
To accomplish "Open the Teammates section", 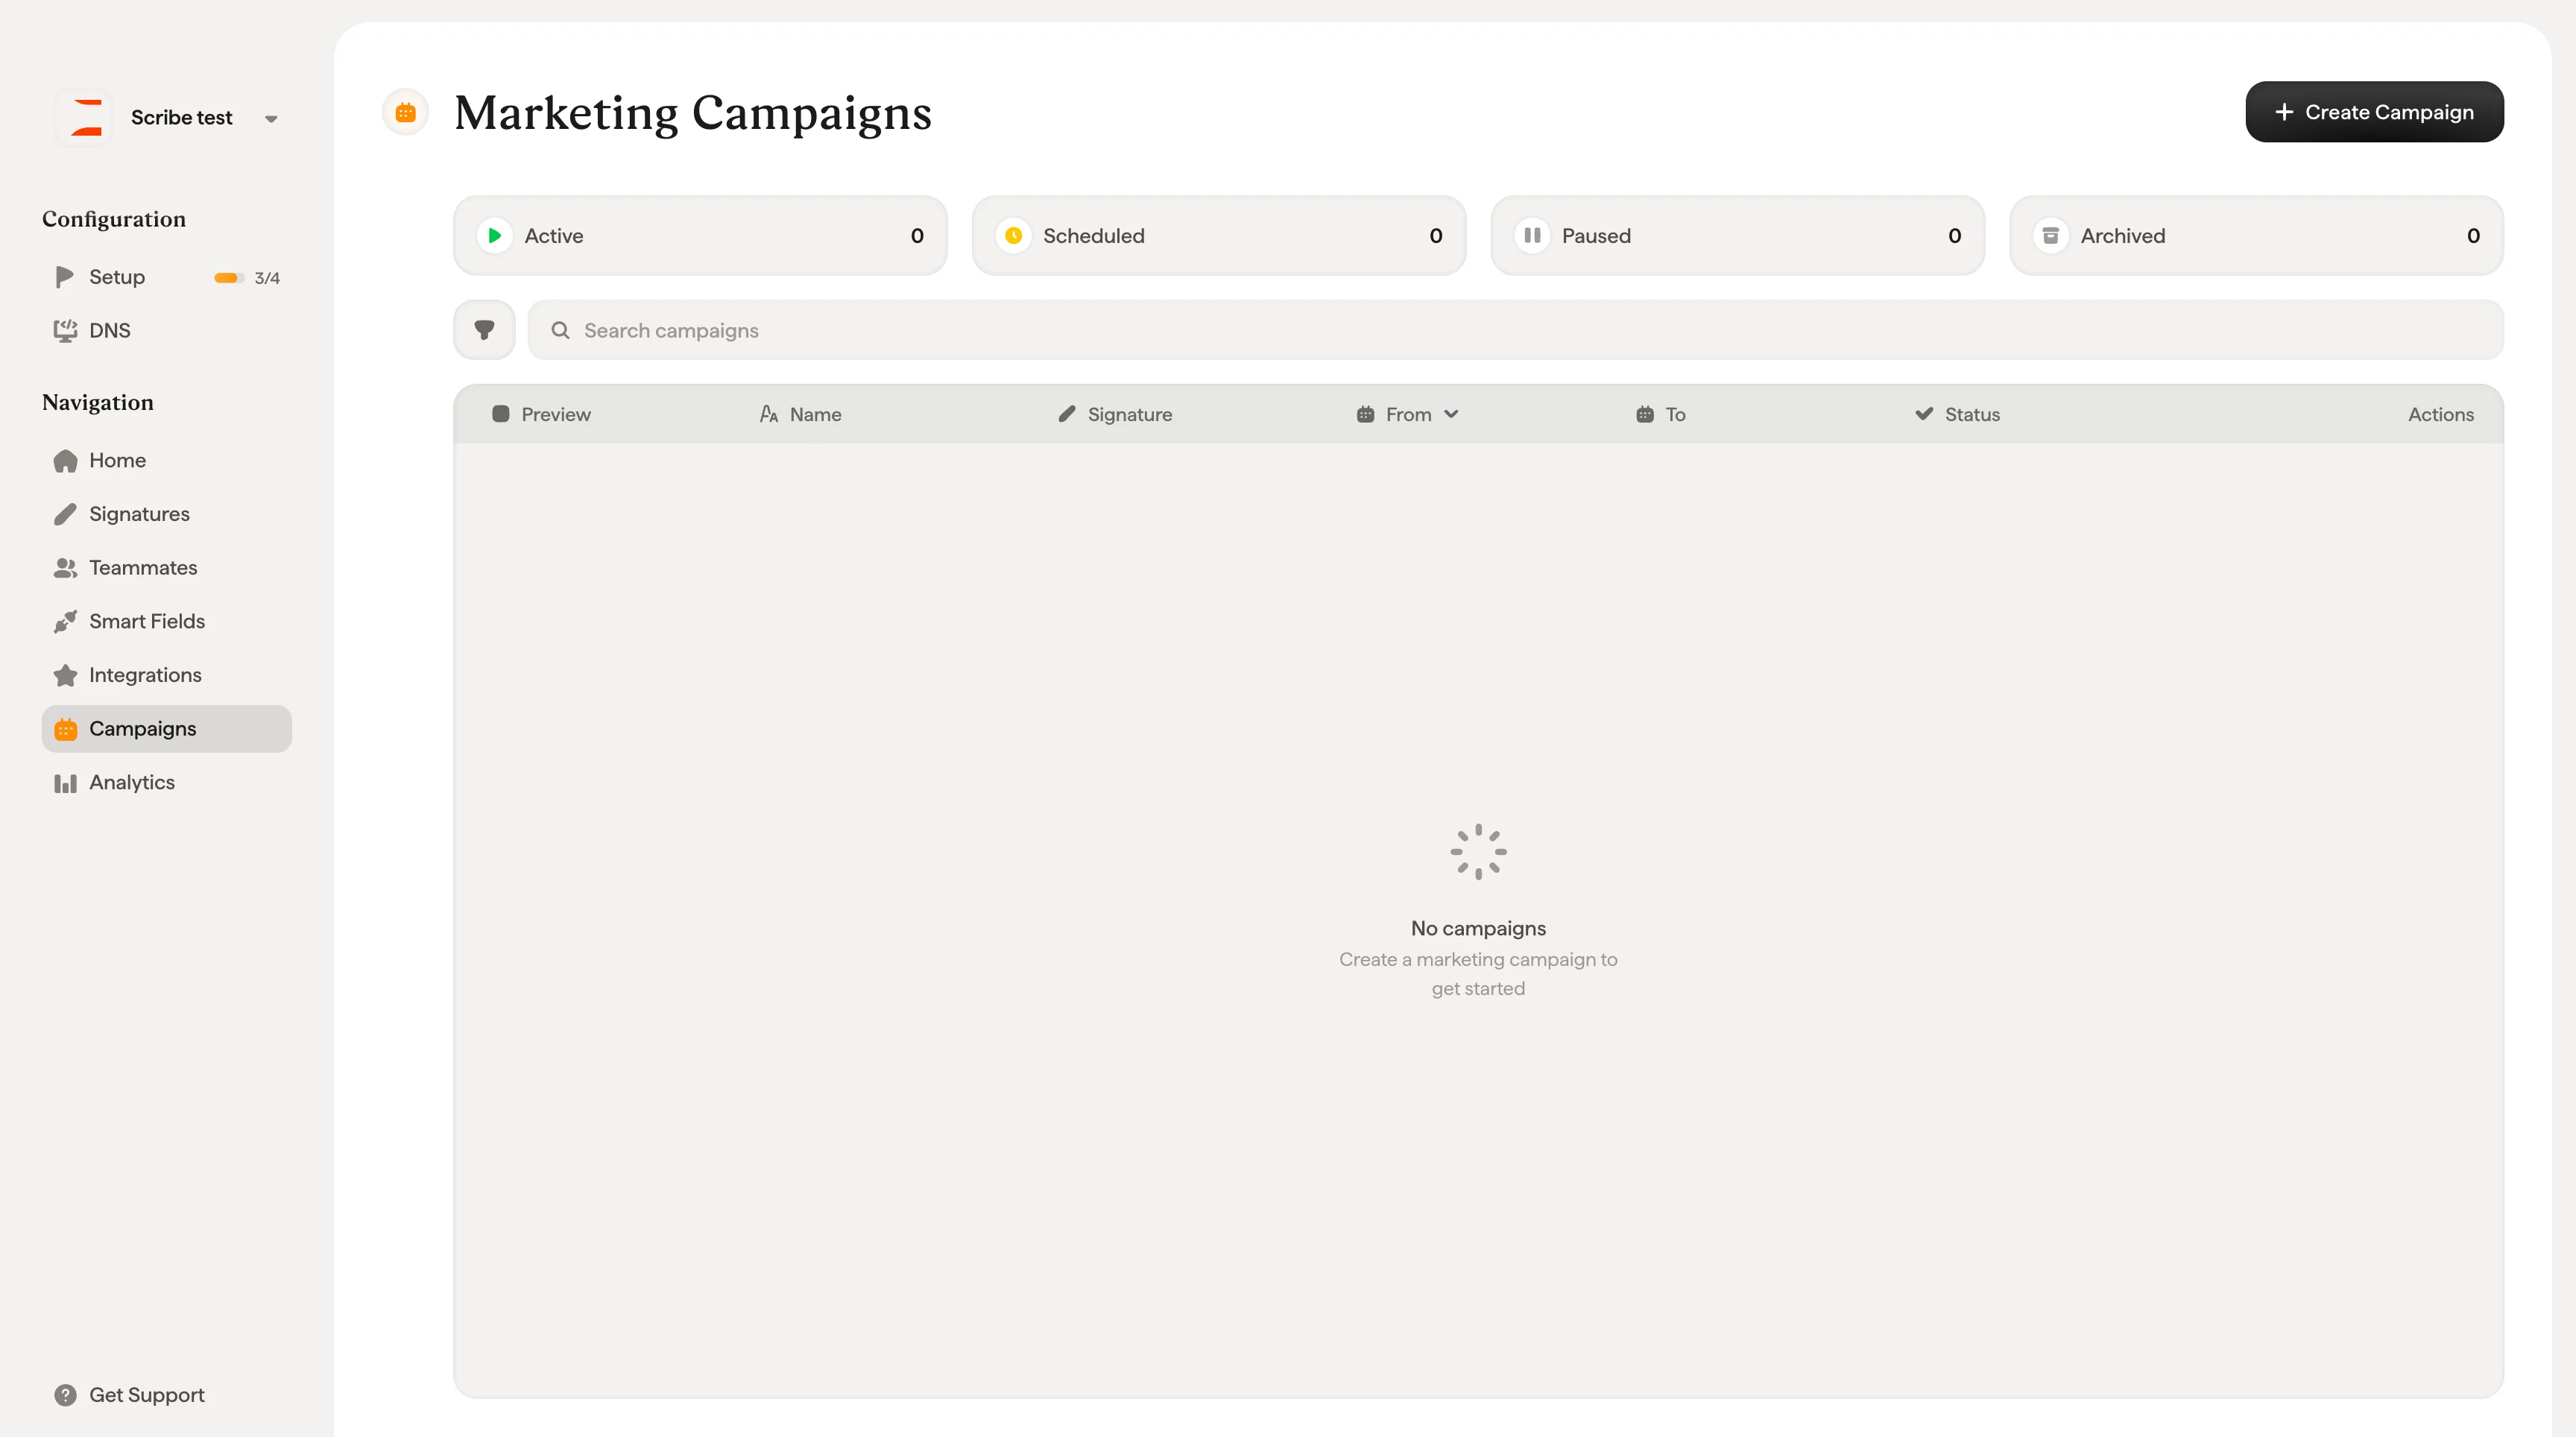I will click(167, 568).
